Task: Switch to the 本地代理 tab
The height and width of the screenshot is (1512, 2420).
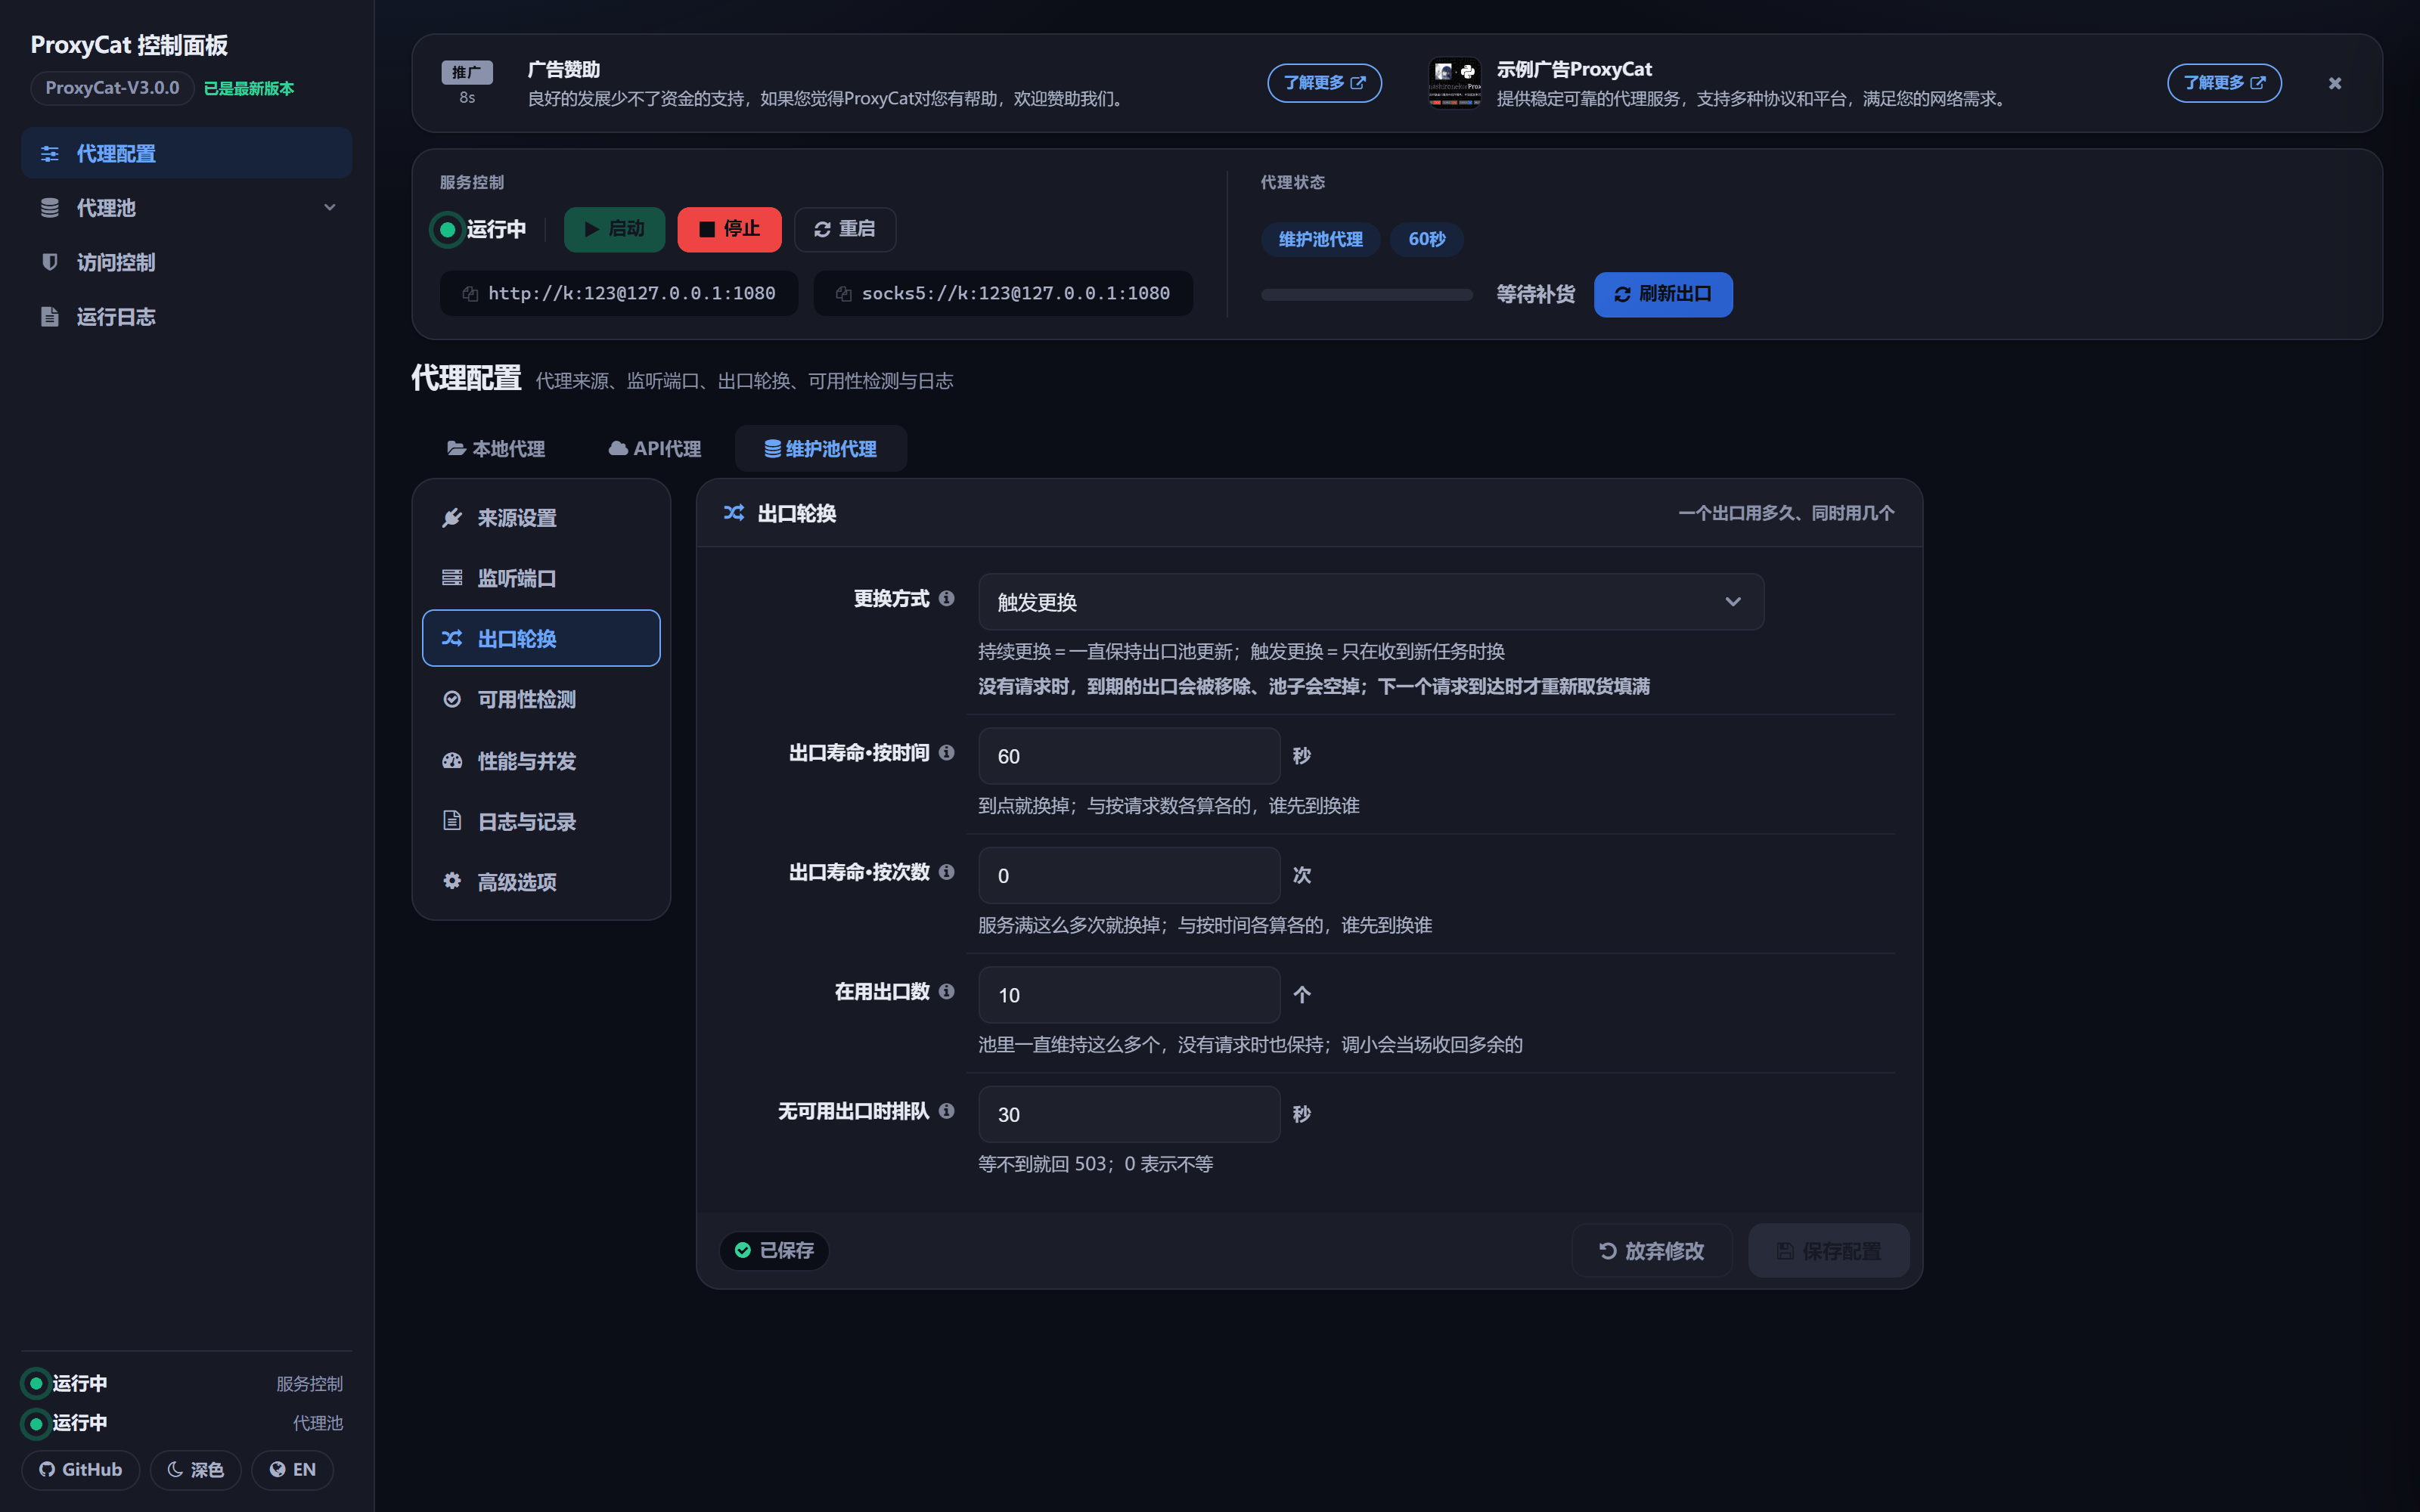Action: coord(496,449)
